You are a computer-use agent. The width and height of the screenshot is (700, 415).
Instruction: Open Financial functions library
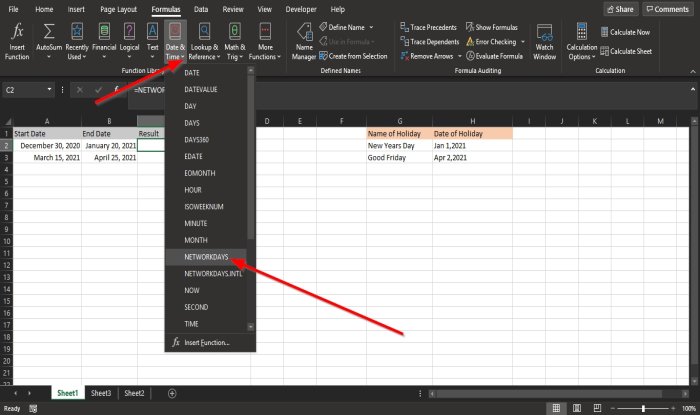click(x=103, y=40)
